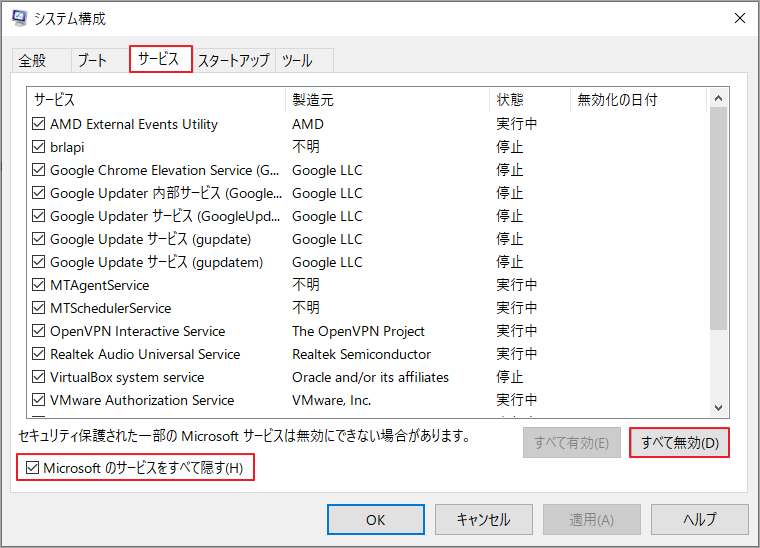Select the AMD manufacturer cell
The width and height of the screenshot is (760, 548).
[308, 124]
